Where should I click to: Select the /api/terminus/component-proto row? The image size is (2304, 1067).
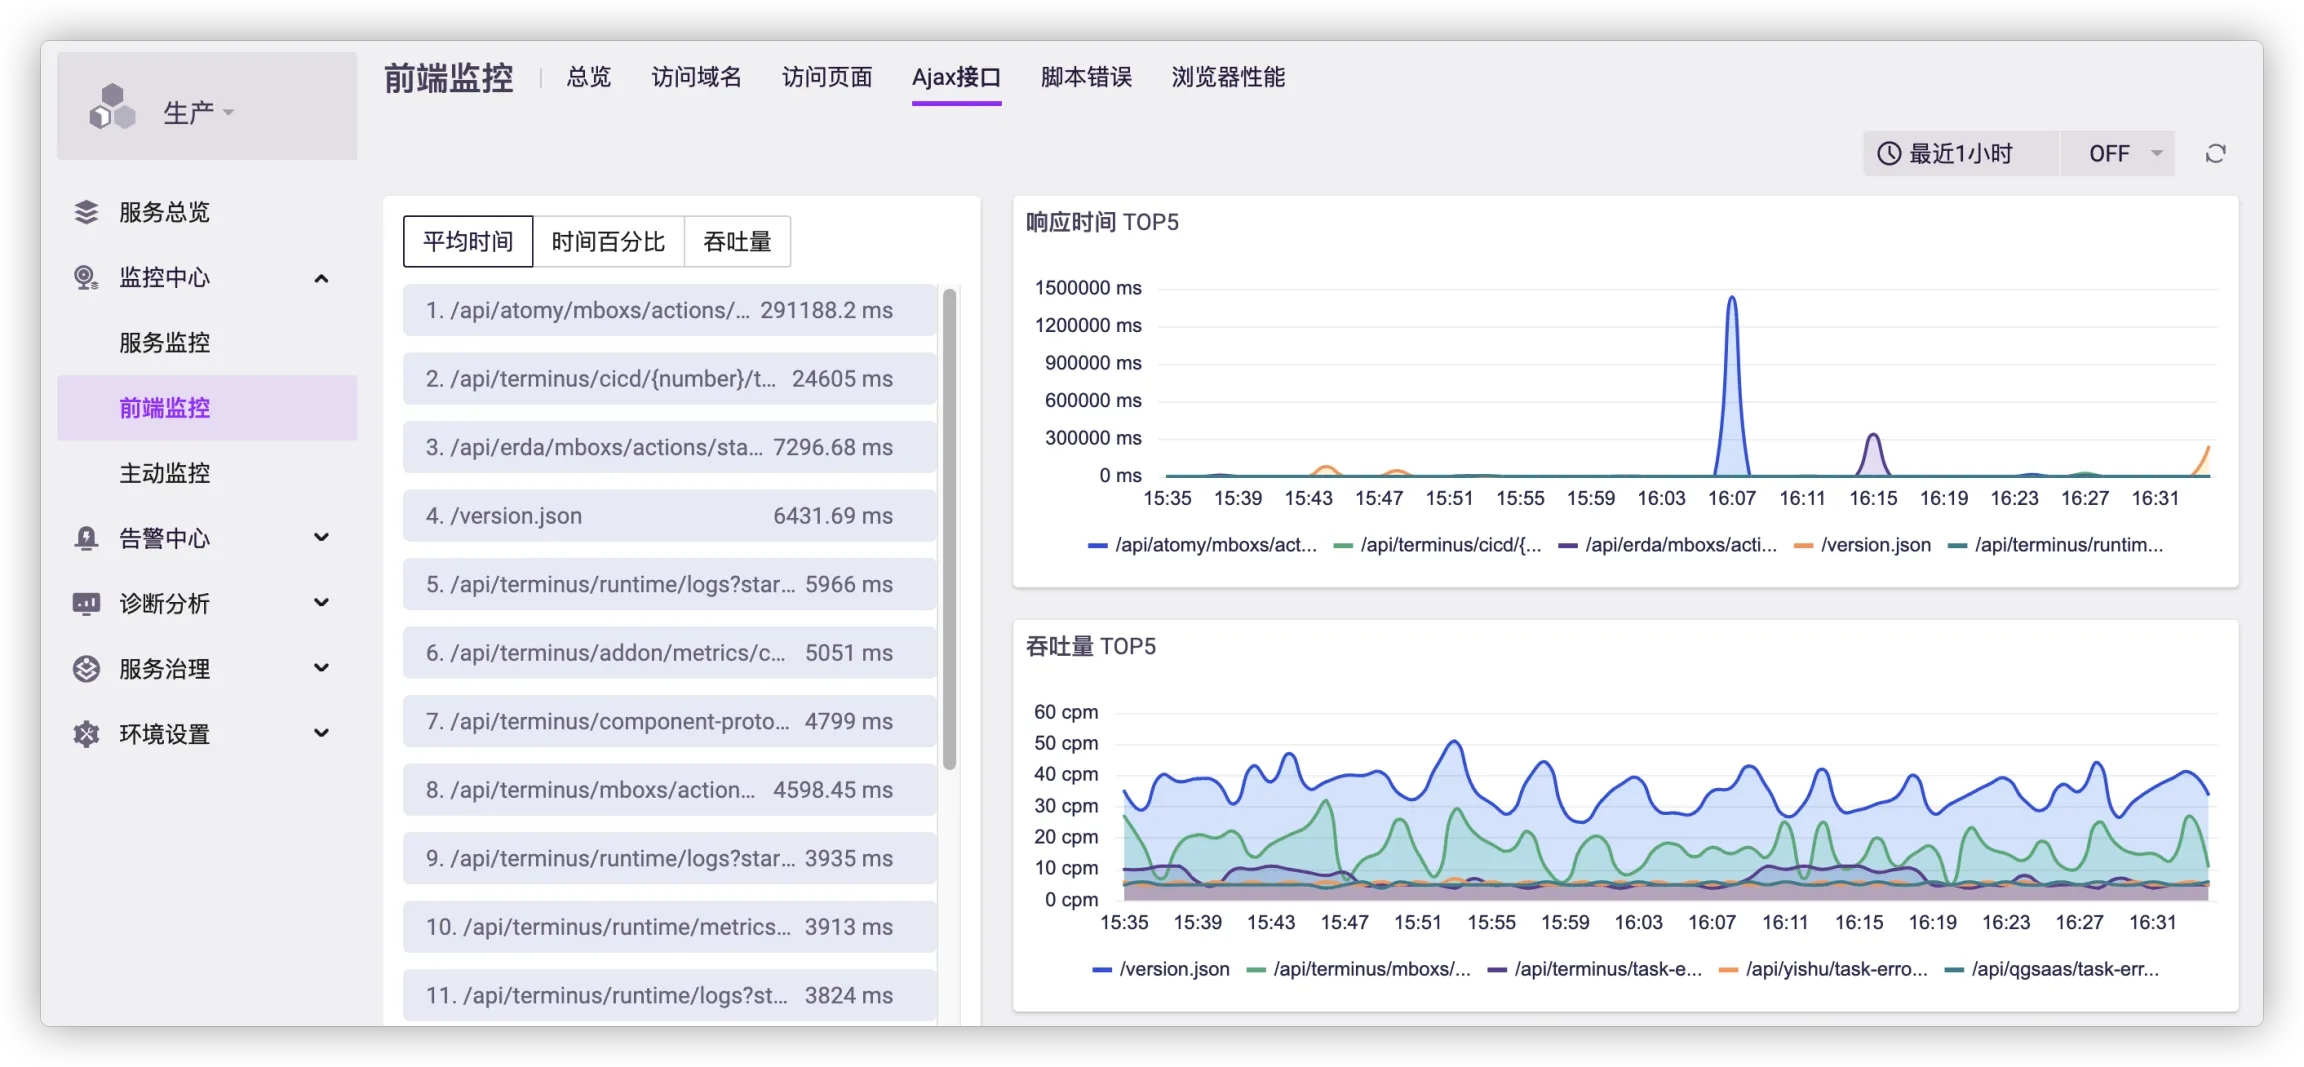pyautogui.click(x=669, y=721)
